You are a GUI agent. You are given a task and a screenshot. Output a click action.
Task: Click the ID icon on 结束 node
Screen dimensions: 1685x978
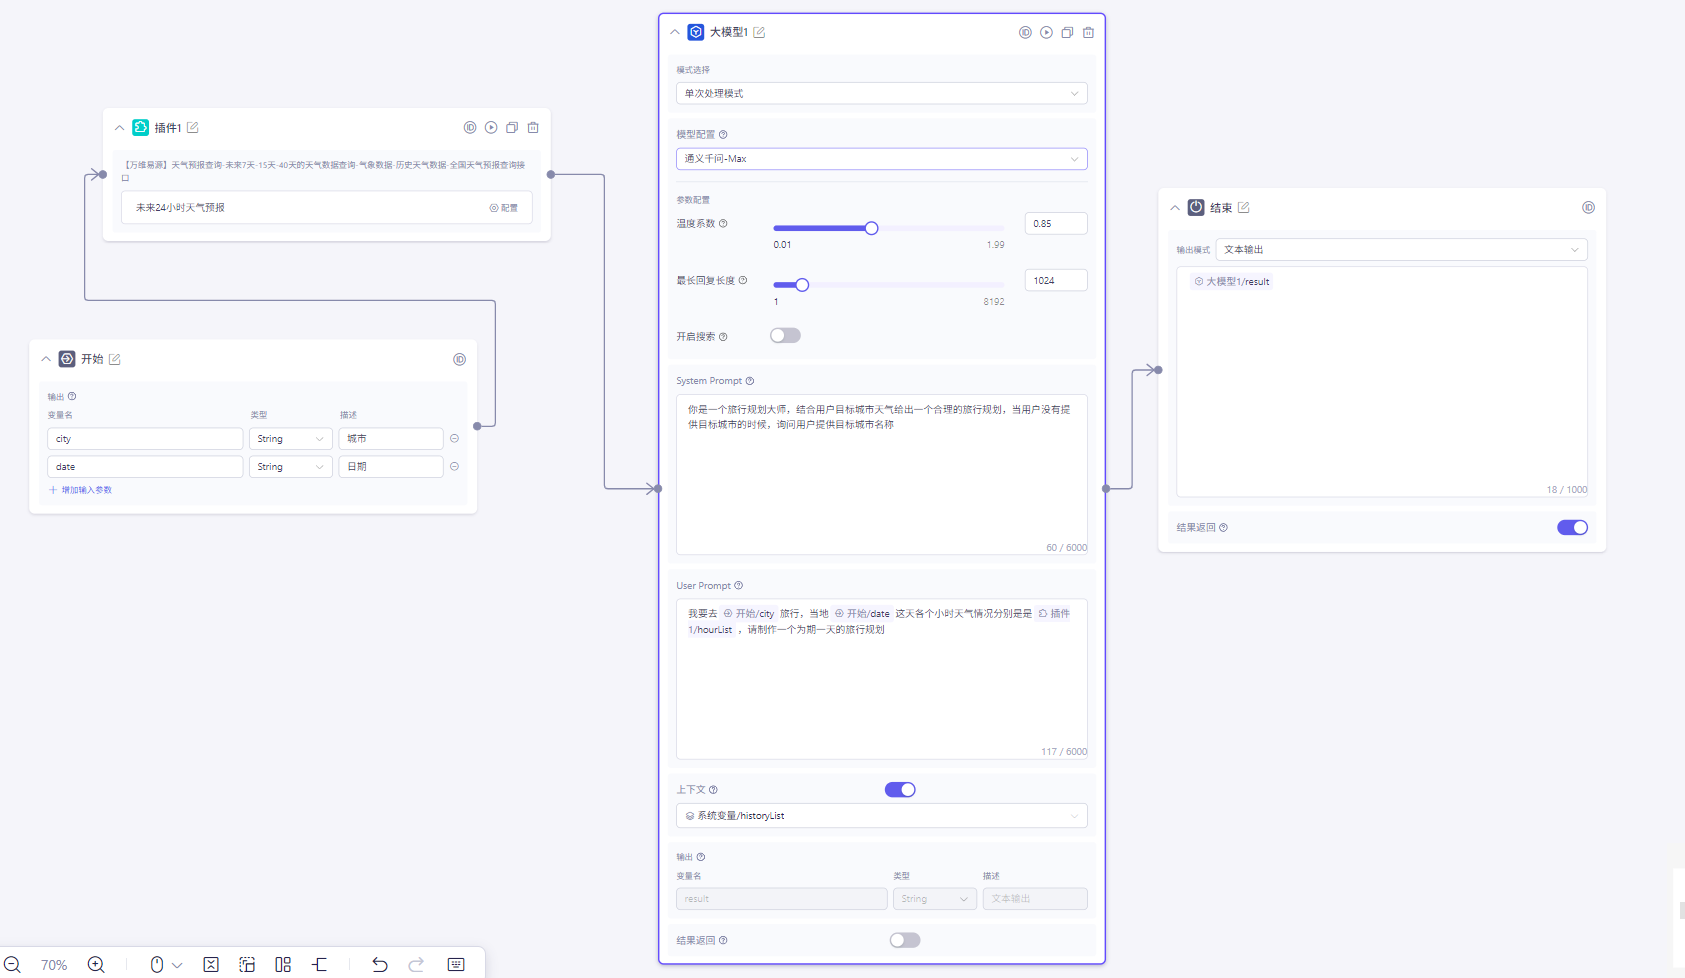1588,208
